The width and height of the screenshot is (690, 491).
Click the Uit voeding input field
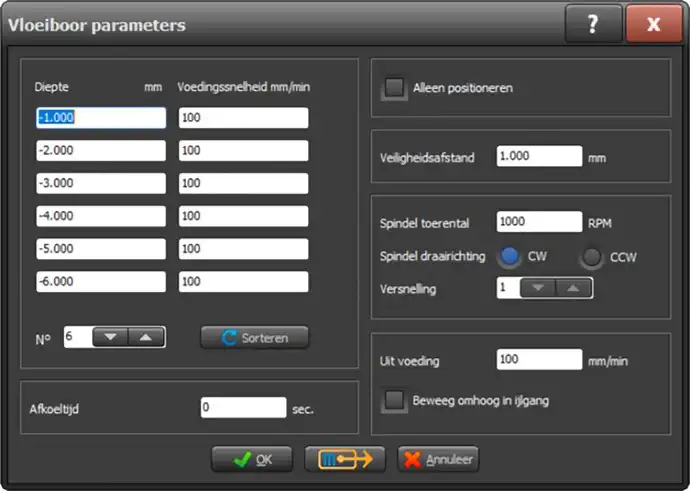tap(540, 359)
